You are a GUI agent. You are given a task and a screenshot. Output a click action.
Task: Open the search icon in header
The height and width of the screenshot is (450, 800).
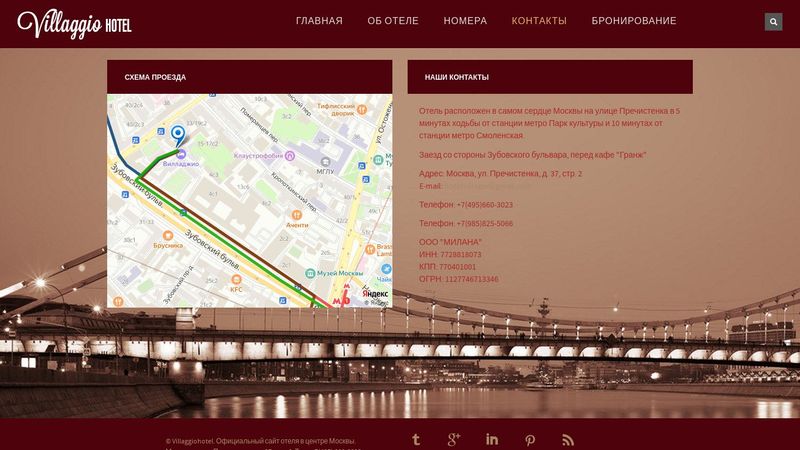tap(773, 21)
